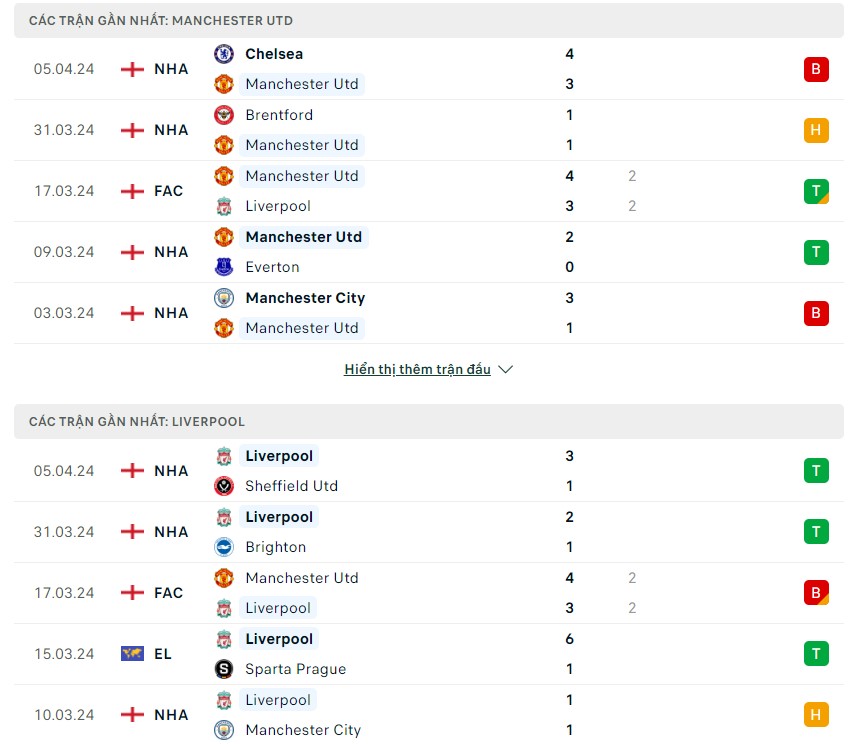857x744 pixels.
Task: Click the Sheffield Utd crest icon
Action: coord(224,486)
